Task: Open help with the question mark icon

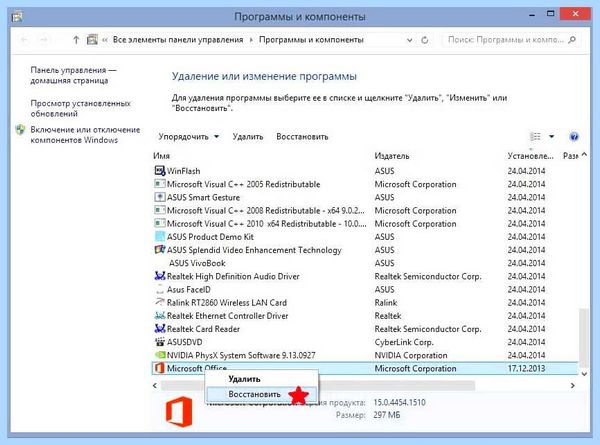Action: click(x=574, y=137)
